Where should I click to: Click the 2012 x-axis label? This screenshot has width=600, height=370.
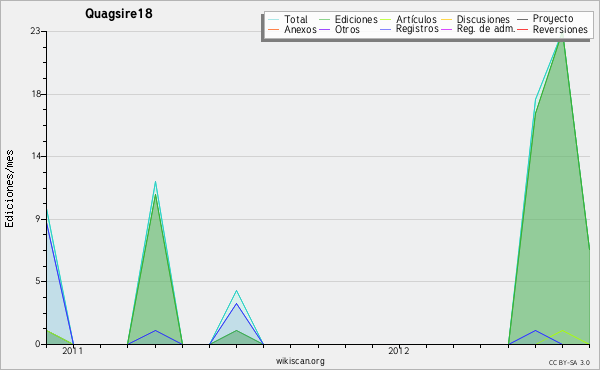coord(399,351)
